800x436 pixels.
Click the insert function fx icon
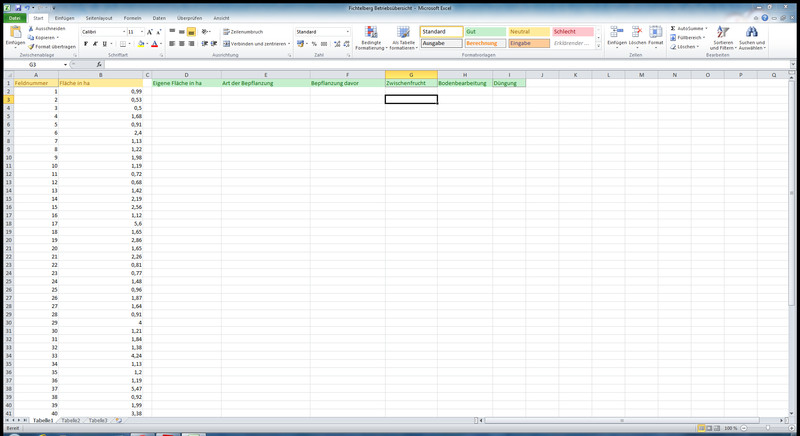coord(99,65)
